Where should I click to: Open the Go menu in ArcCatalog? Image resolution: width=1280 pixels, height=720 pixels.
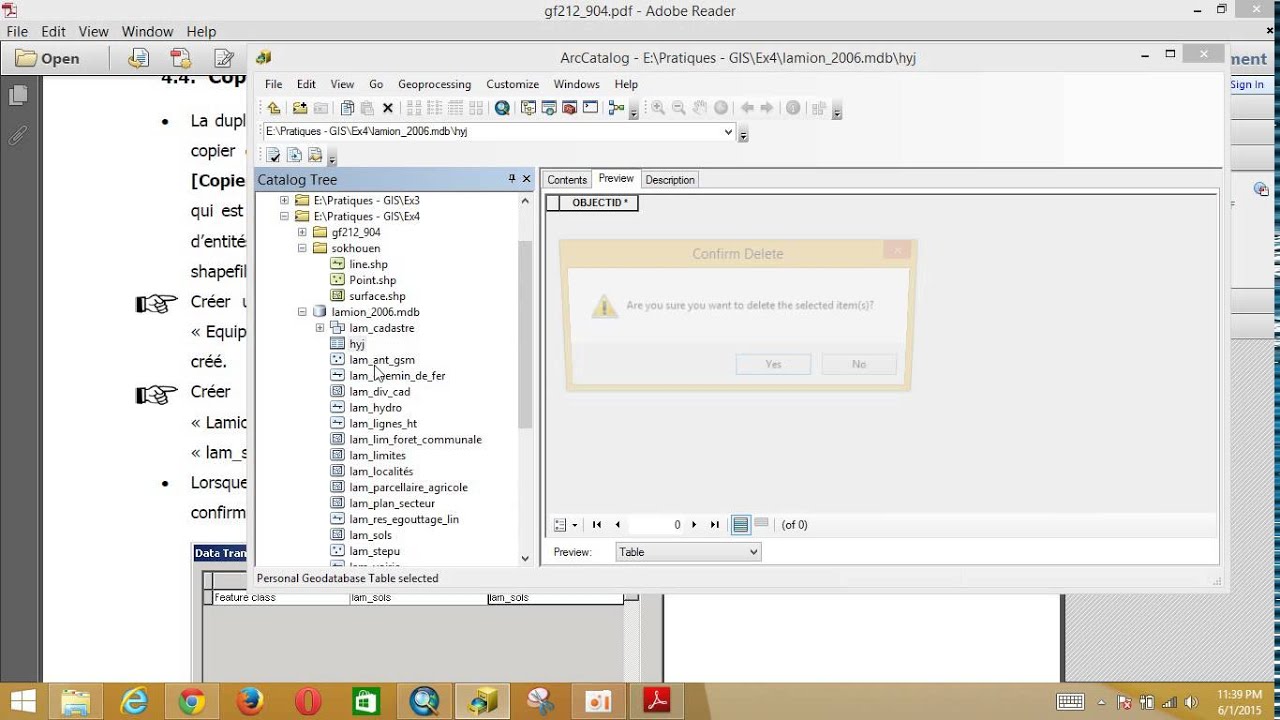point(376,84)
